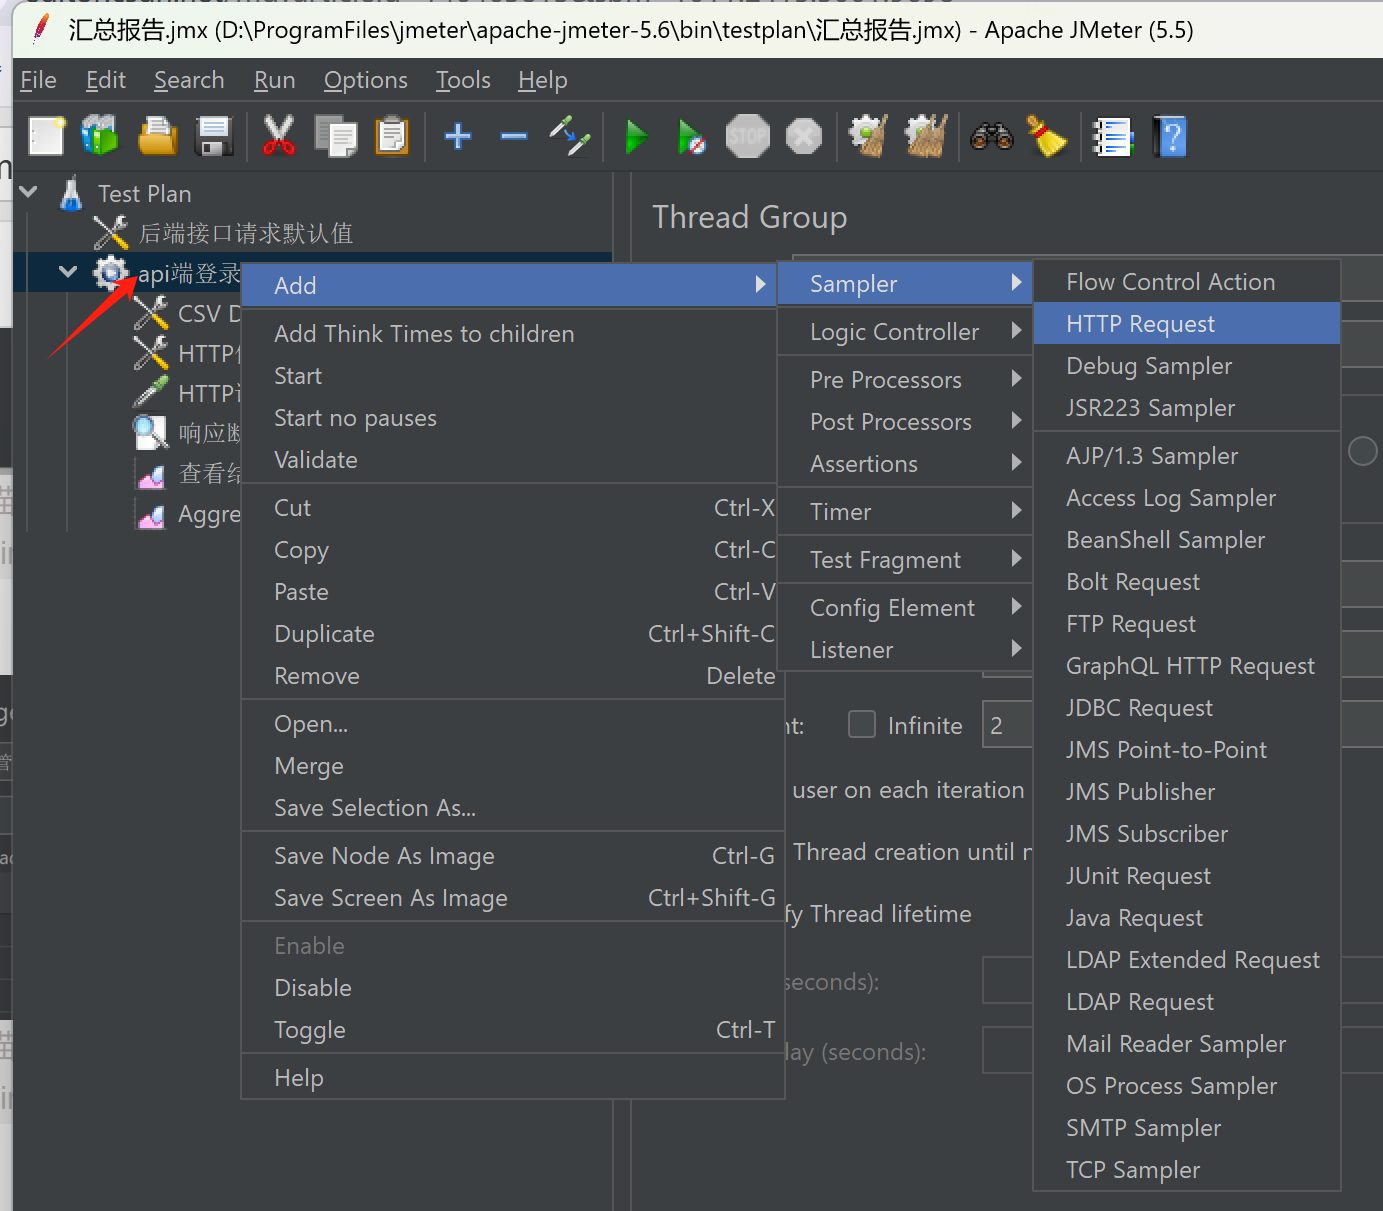The image size is (1383, 1211).
Task: Choose JDBC Request sampler
Action: coord(1187,708)
